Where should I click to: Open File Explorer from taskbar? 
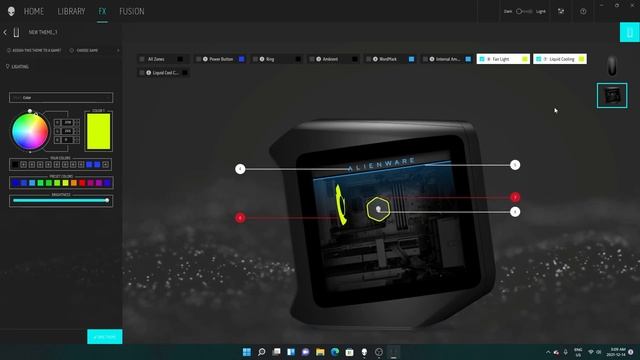pyautogui.click(x=320, y=352)
